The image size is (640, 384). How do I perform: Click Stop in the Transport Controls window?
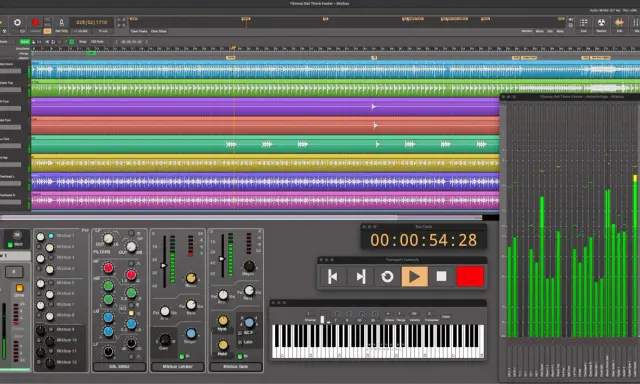click(x=441, y=277)
